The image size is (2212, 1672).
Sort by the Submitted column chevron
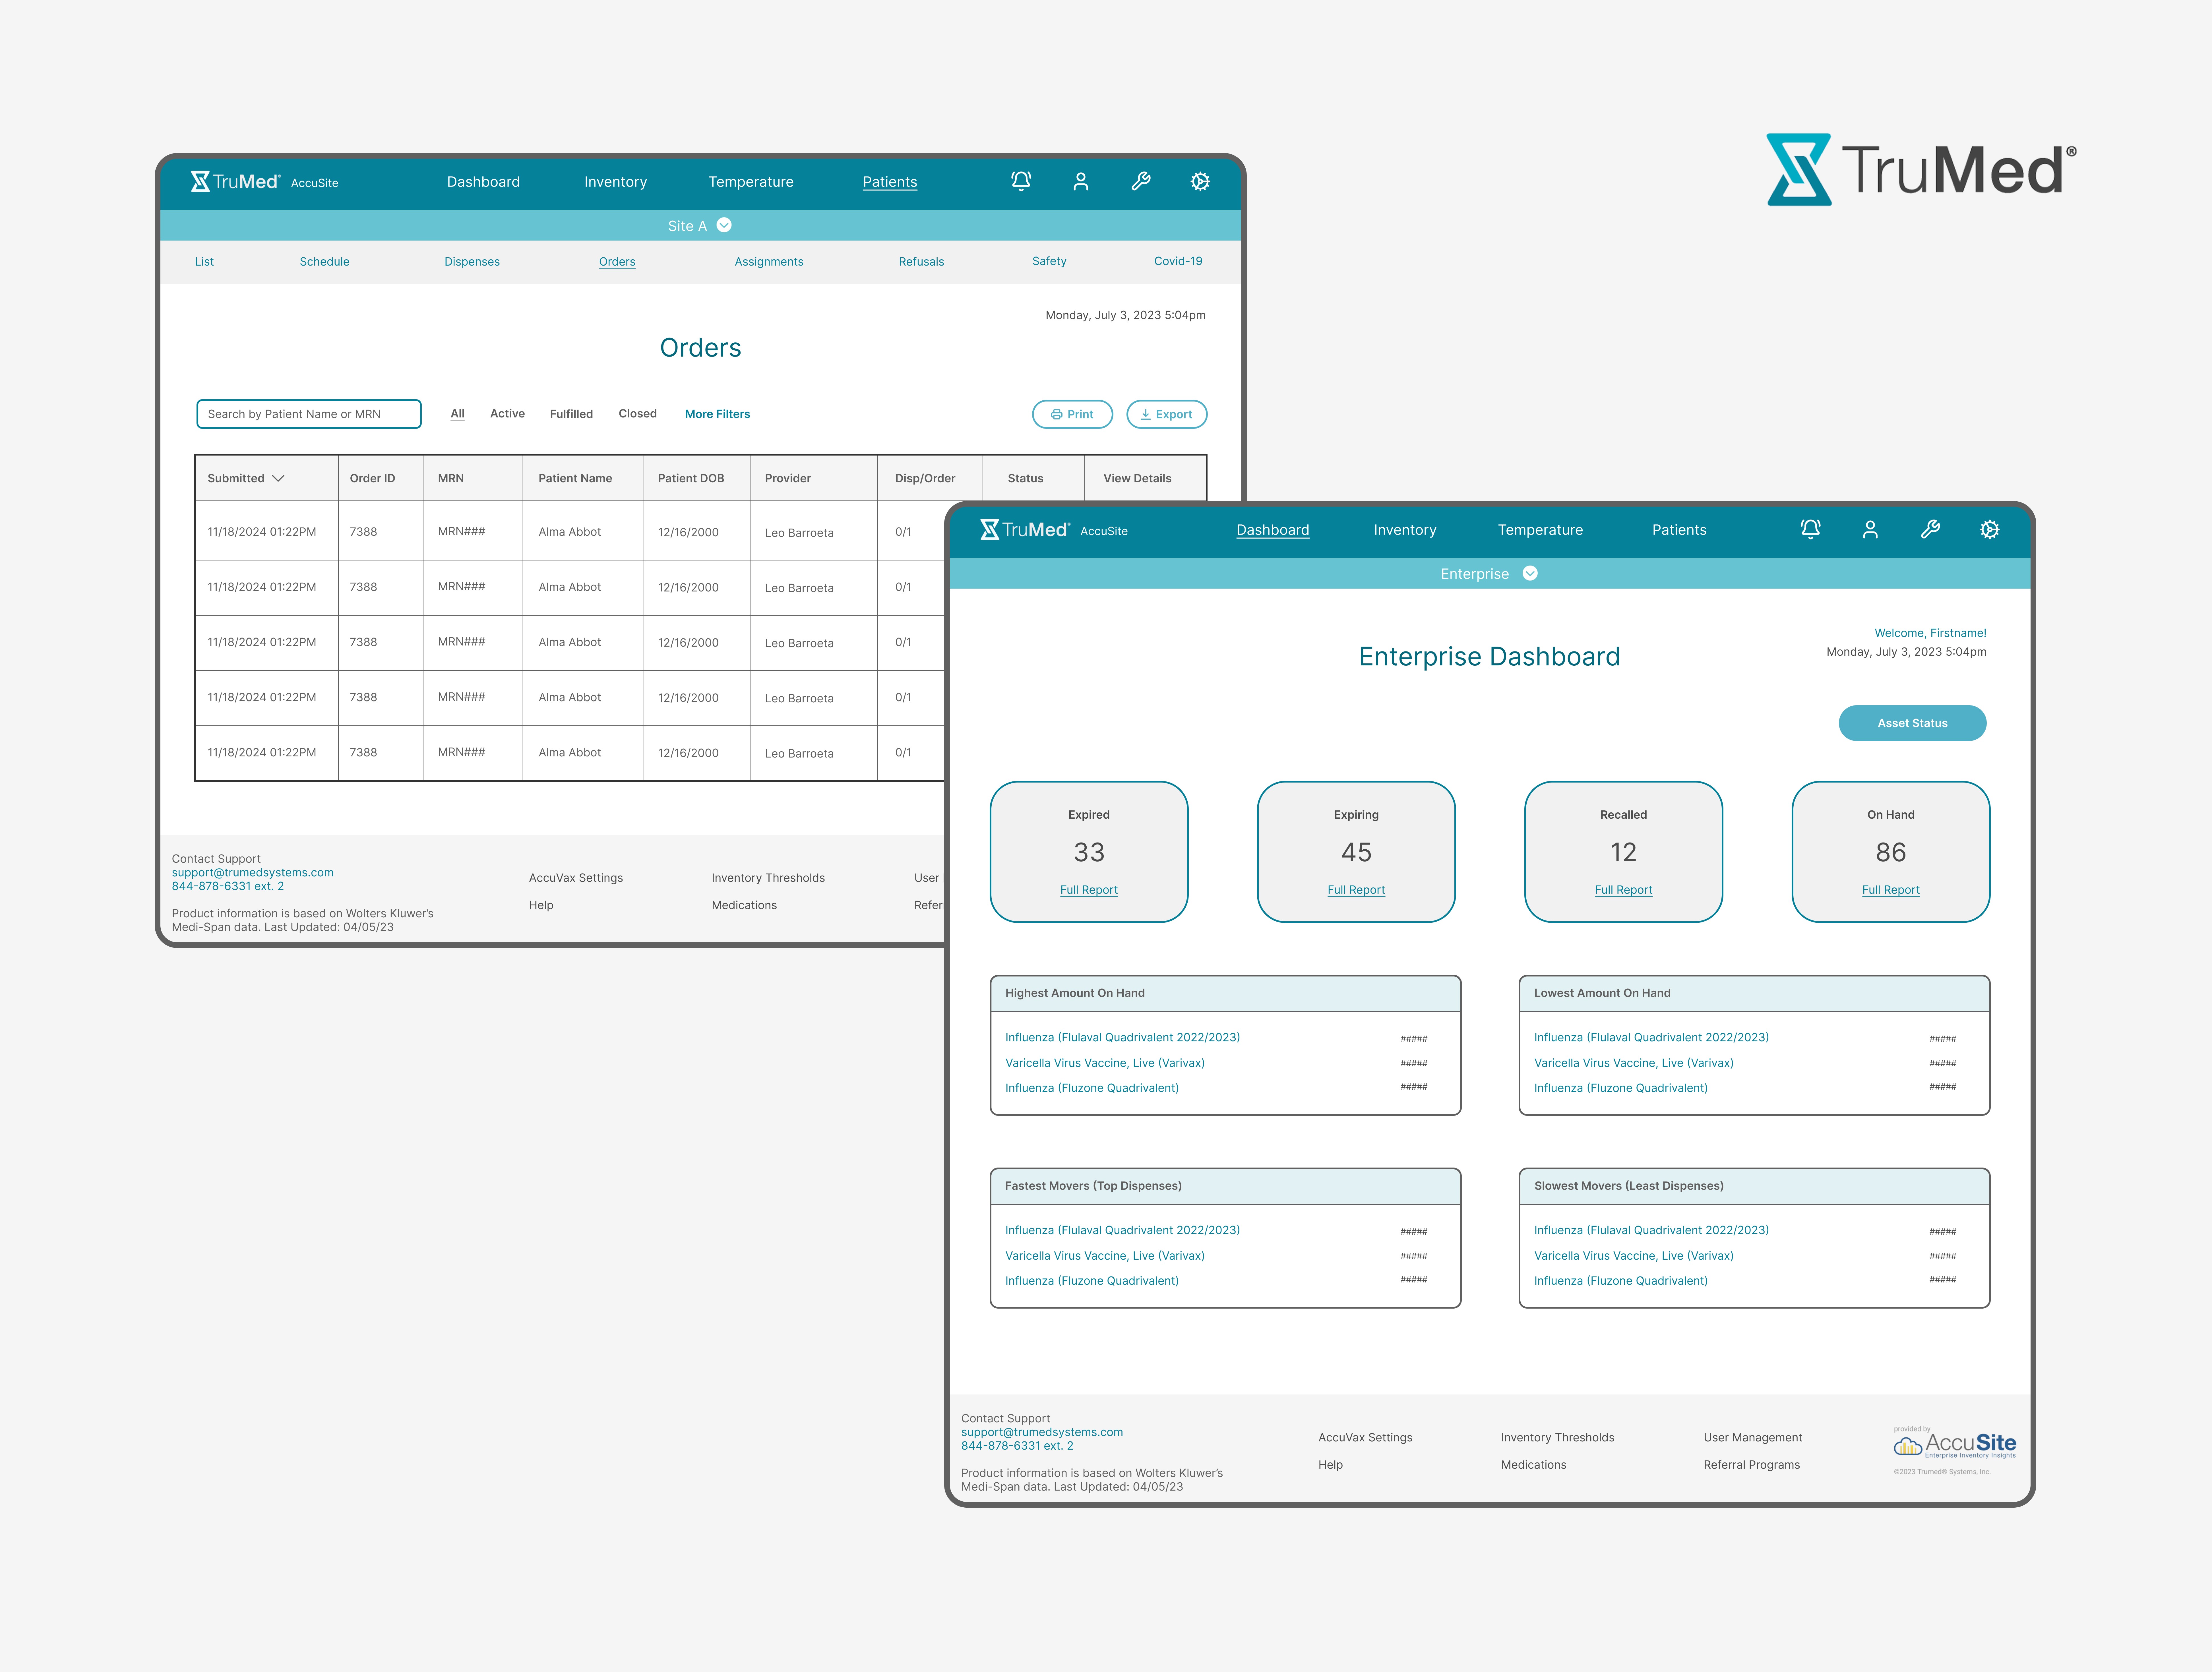point(278,478)
